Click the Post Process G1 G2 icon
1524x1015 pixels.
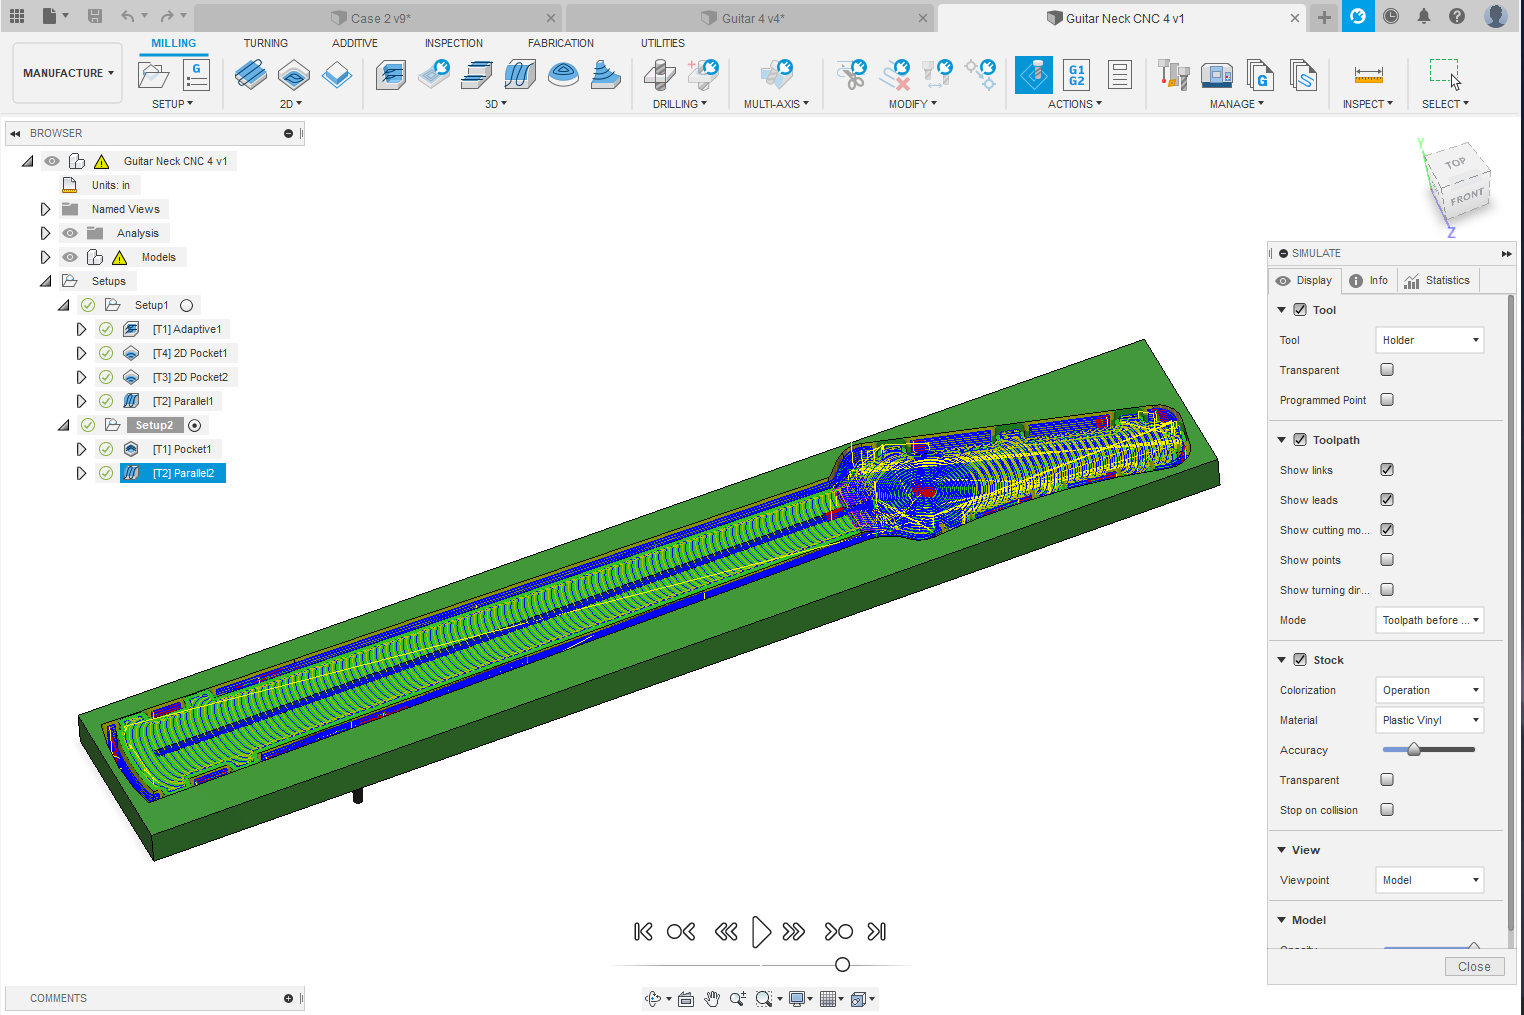click(x=1077, y=75)
